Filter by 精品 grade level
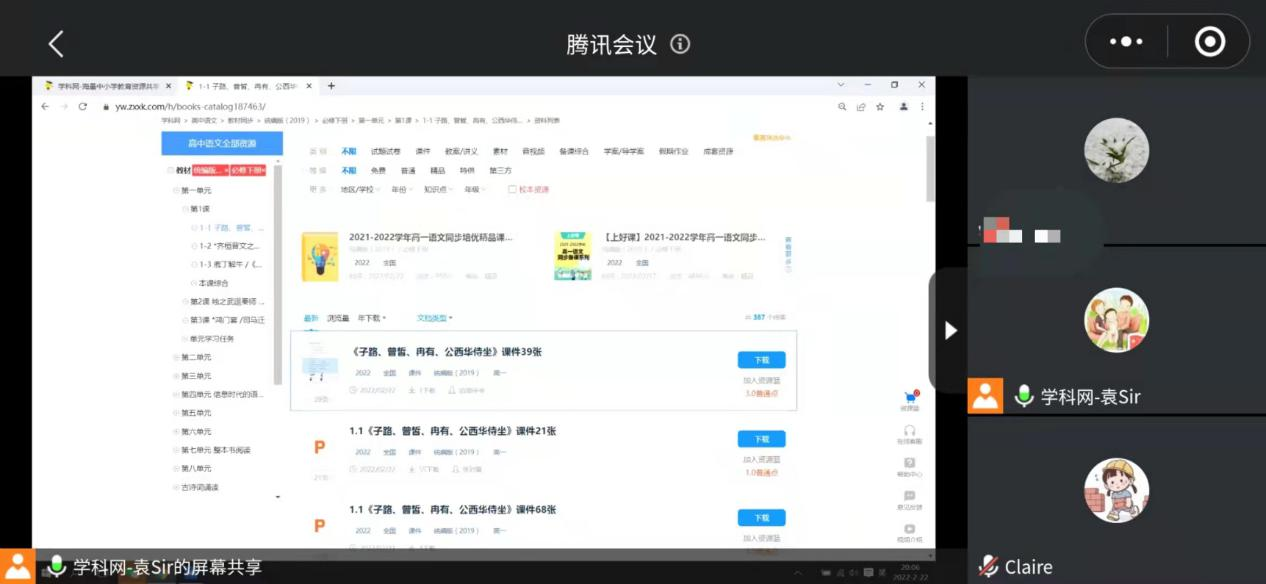 coord(438,170)
